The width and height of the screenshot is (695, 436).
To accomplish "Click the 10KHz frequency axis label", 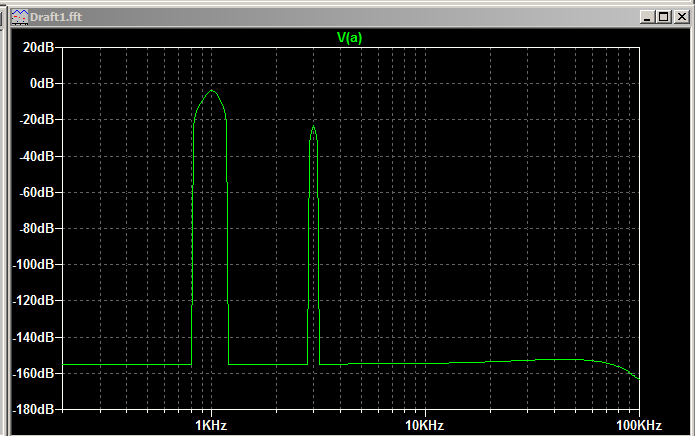I will pyautogui.click(x=425, y=425).
